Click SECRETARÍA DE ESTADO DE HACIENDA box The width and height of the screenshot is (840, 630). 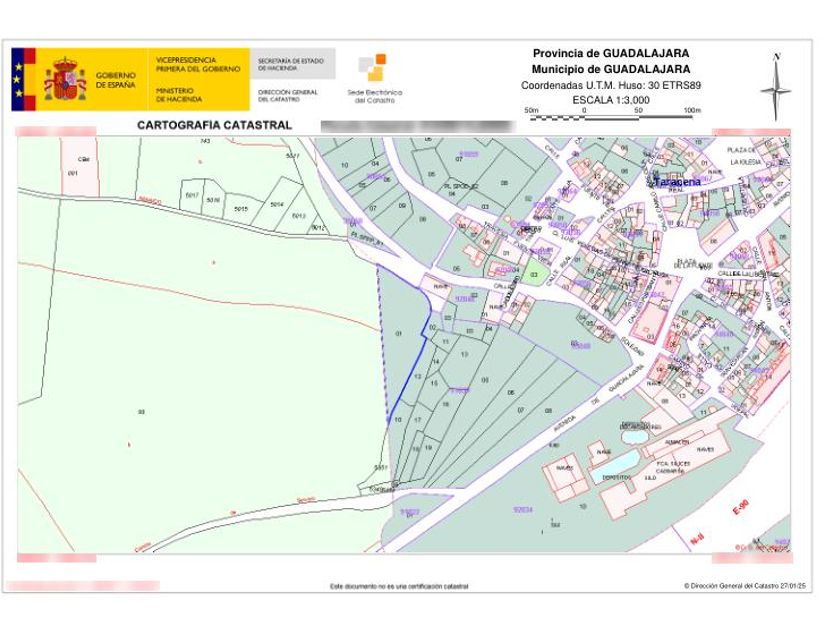(292, 64)
